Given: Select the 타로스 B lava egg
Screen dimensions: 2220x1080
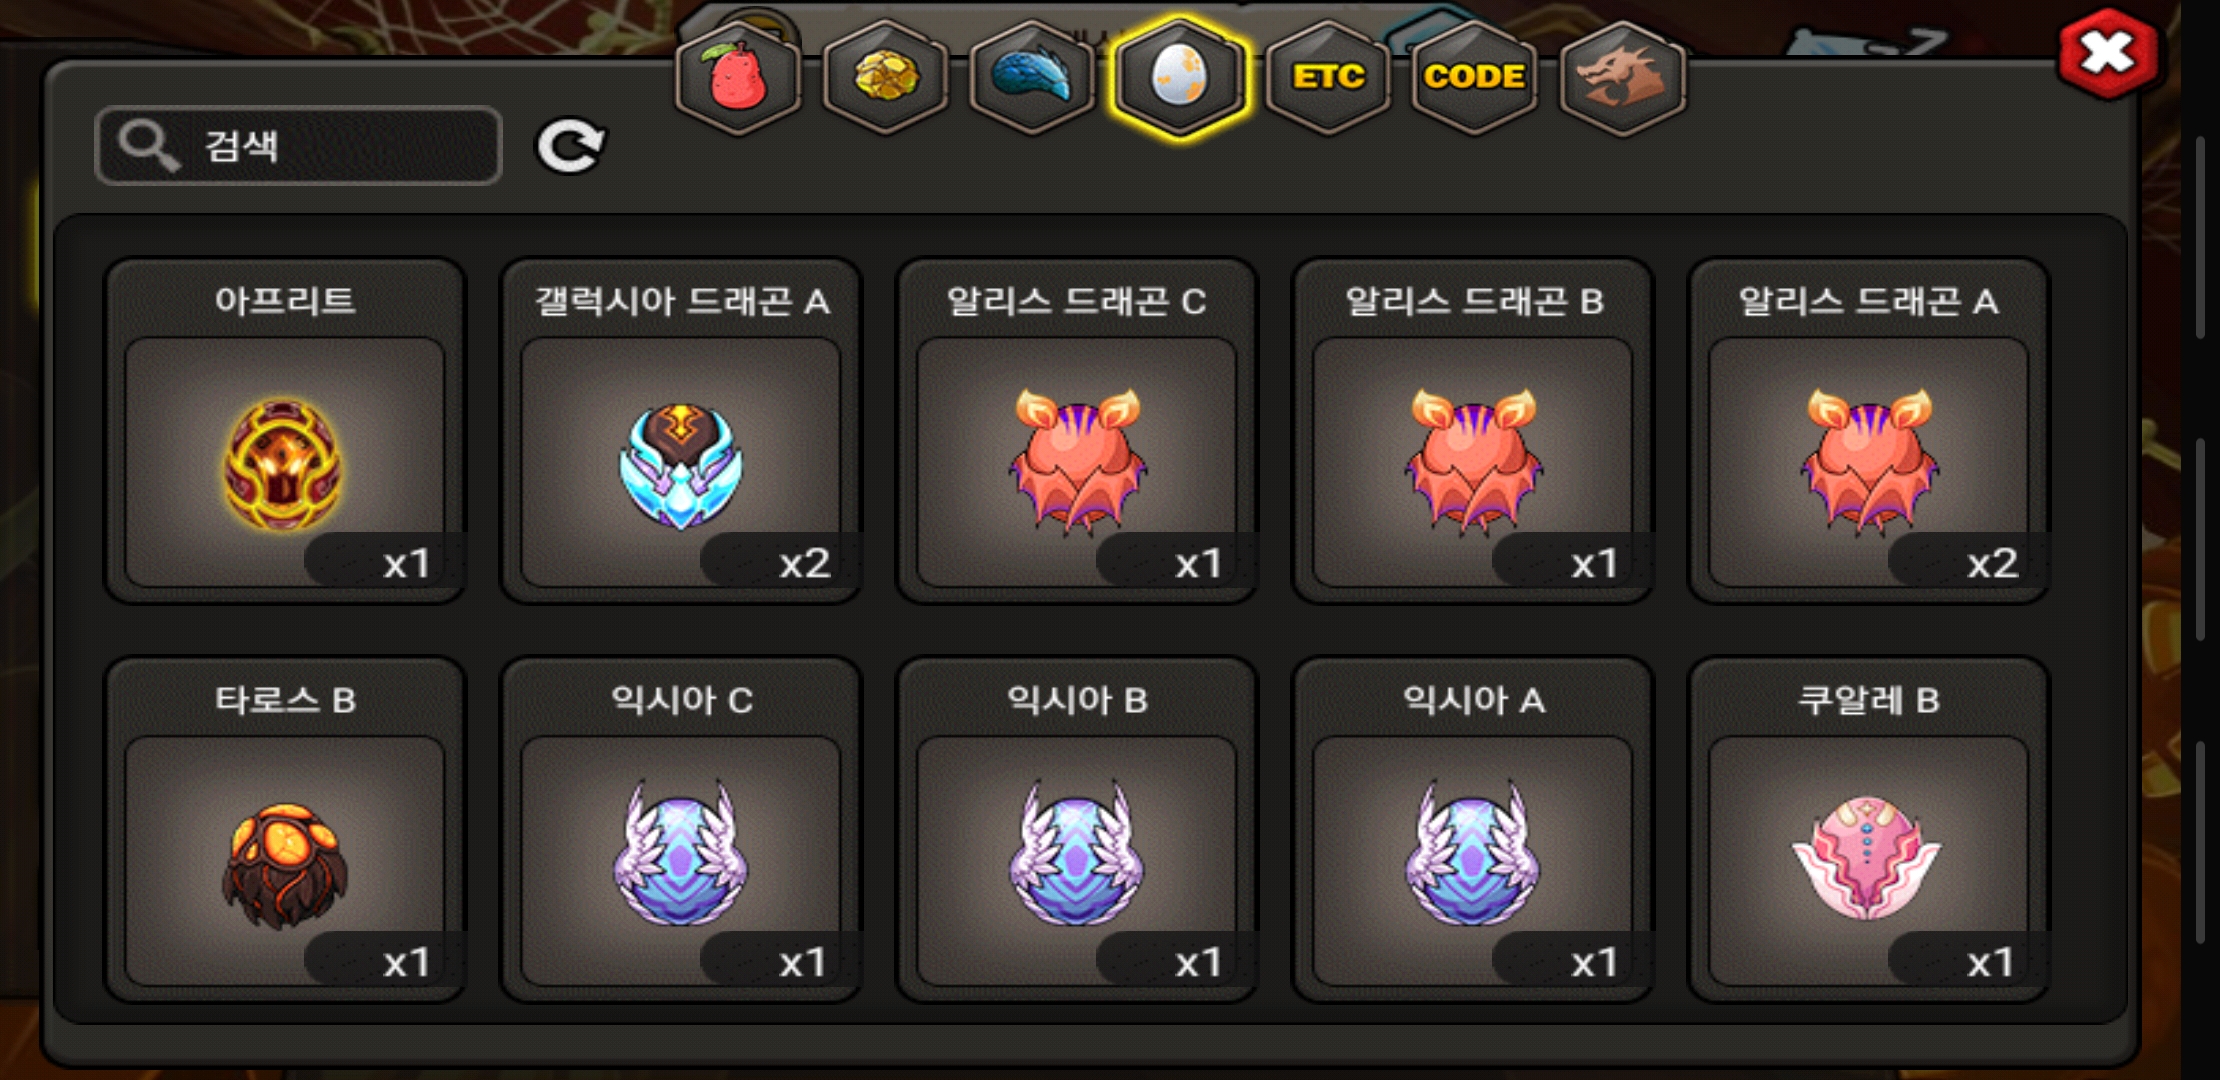Looking at the screenshot, I should point(285,830).
